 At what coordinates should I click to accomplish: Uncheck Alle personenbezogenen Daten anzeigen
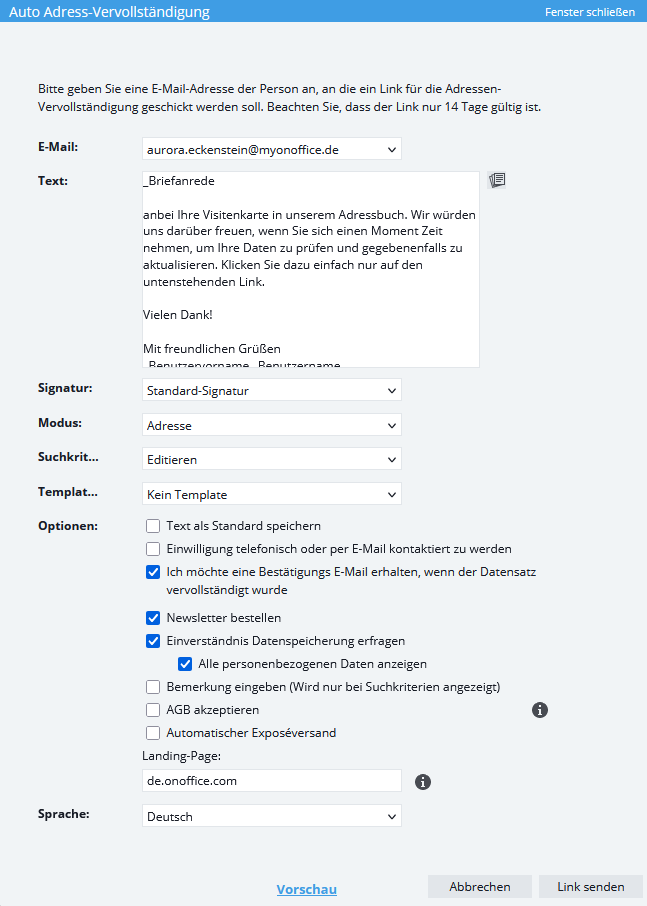[x=185, y=664]
